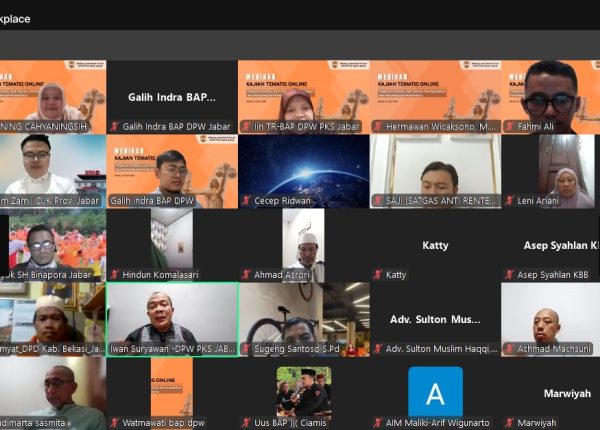Click muted mic icon beside Katty name label
Image resolution: width=600 pixels, height=430 pixels.
coord(378,275)
